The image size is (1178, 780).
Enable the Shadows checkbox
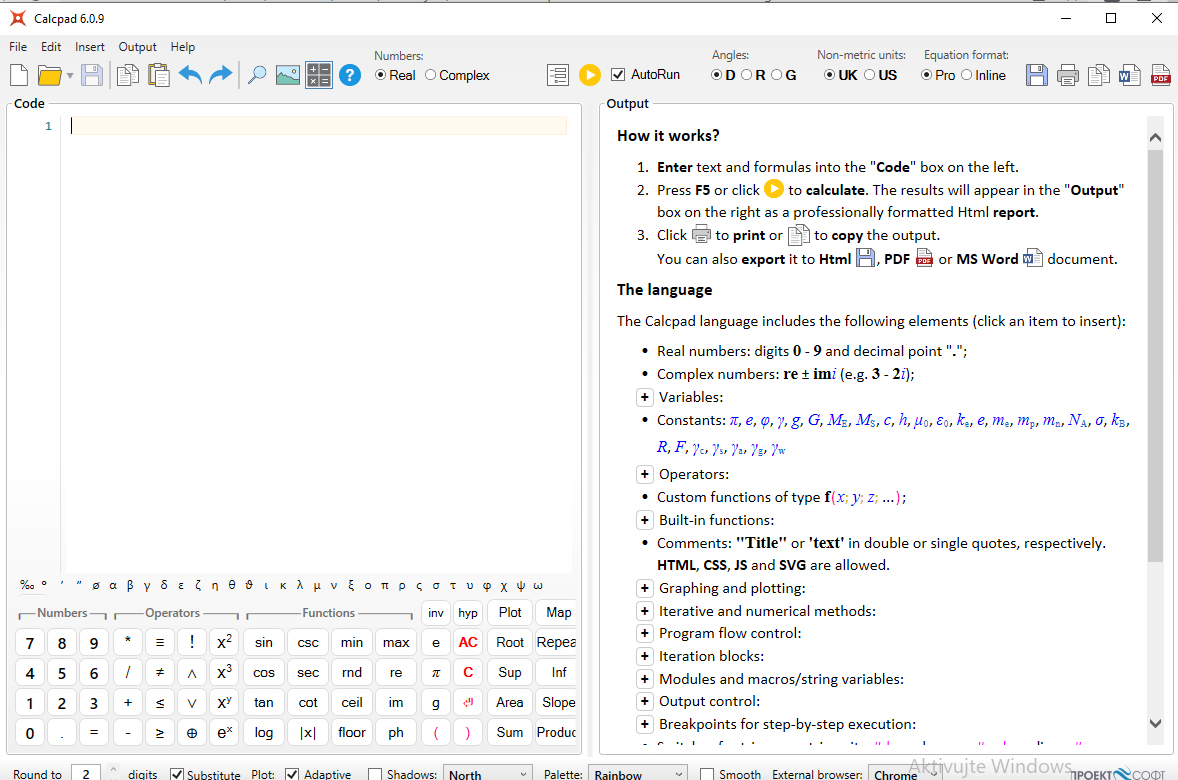[x=375, y=774]
